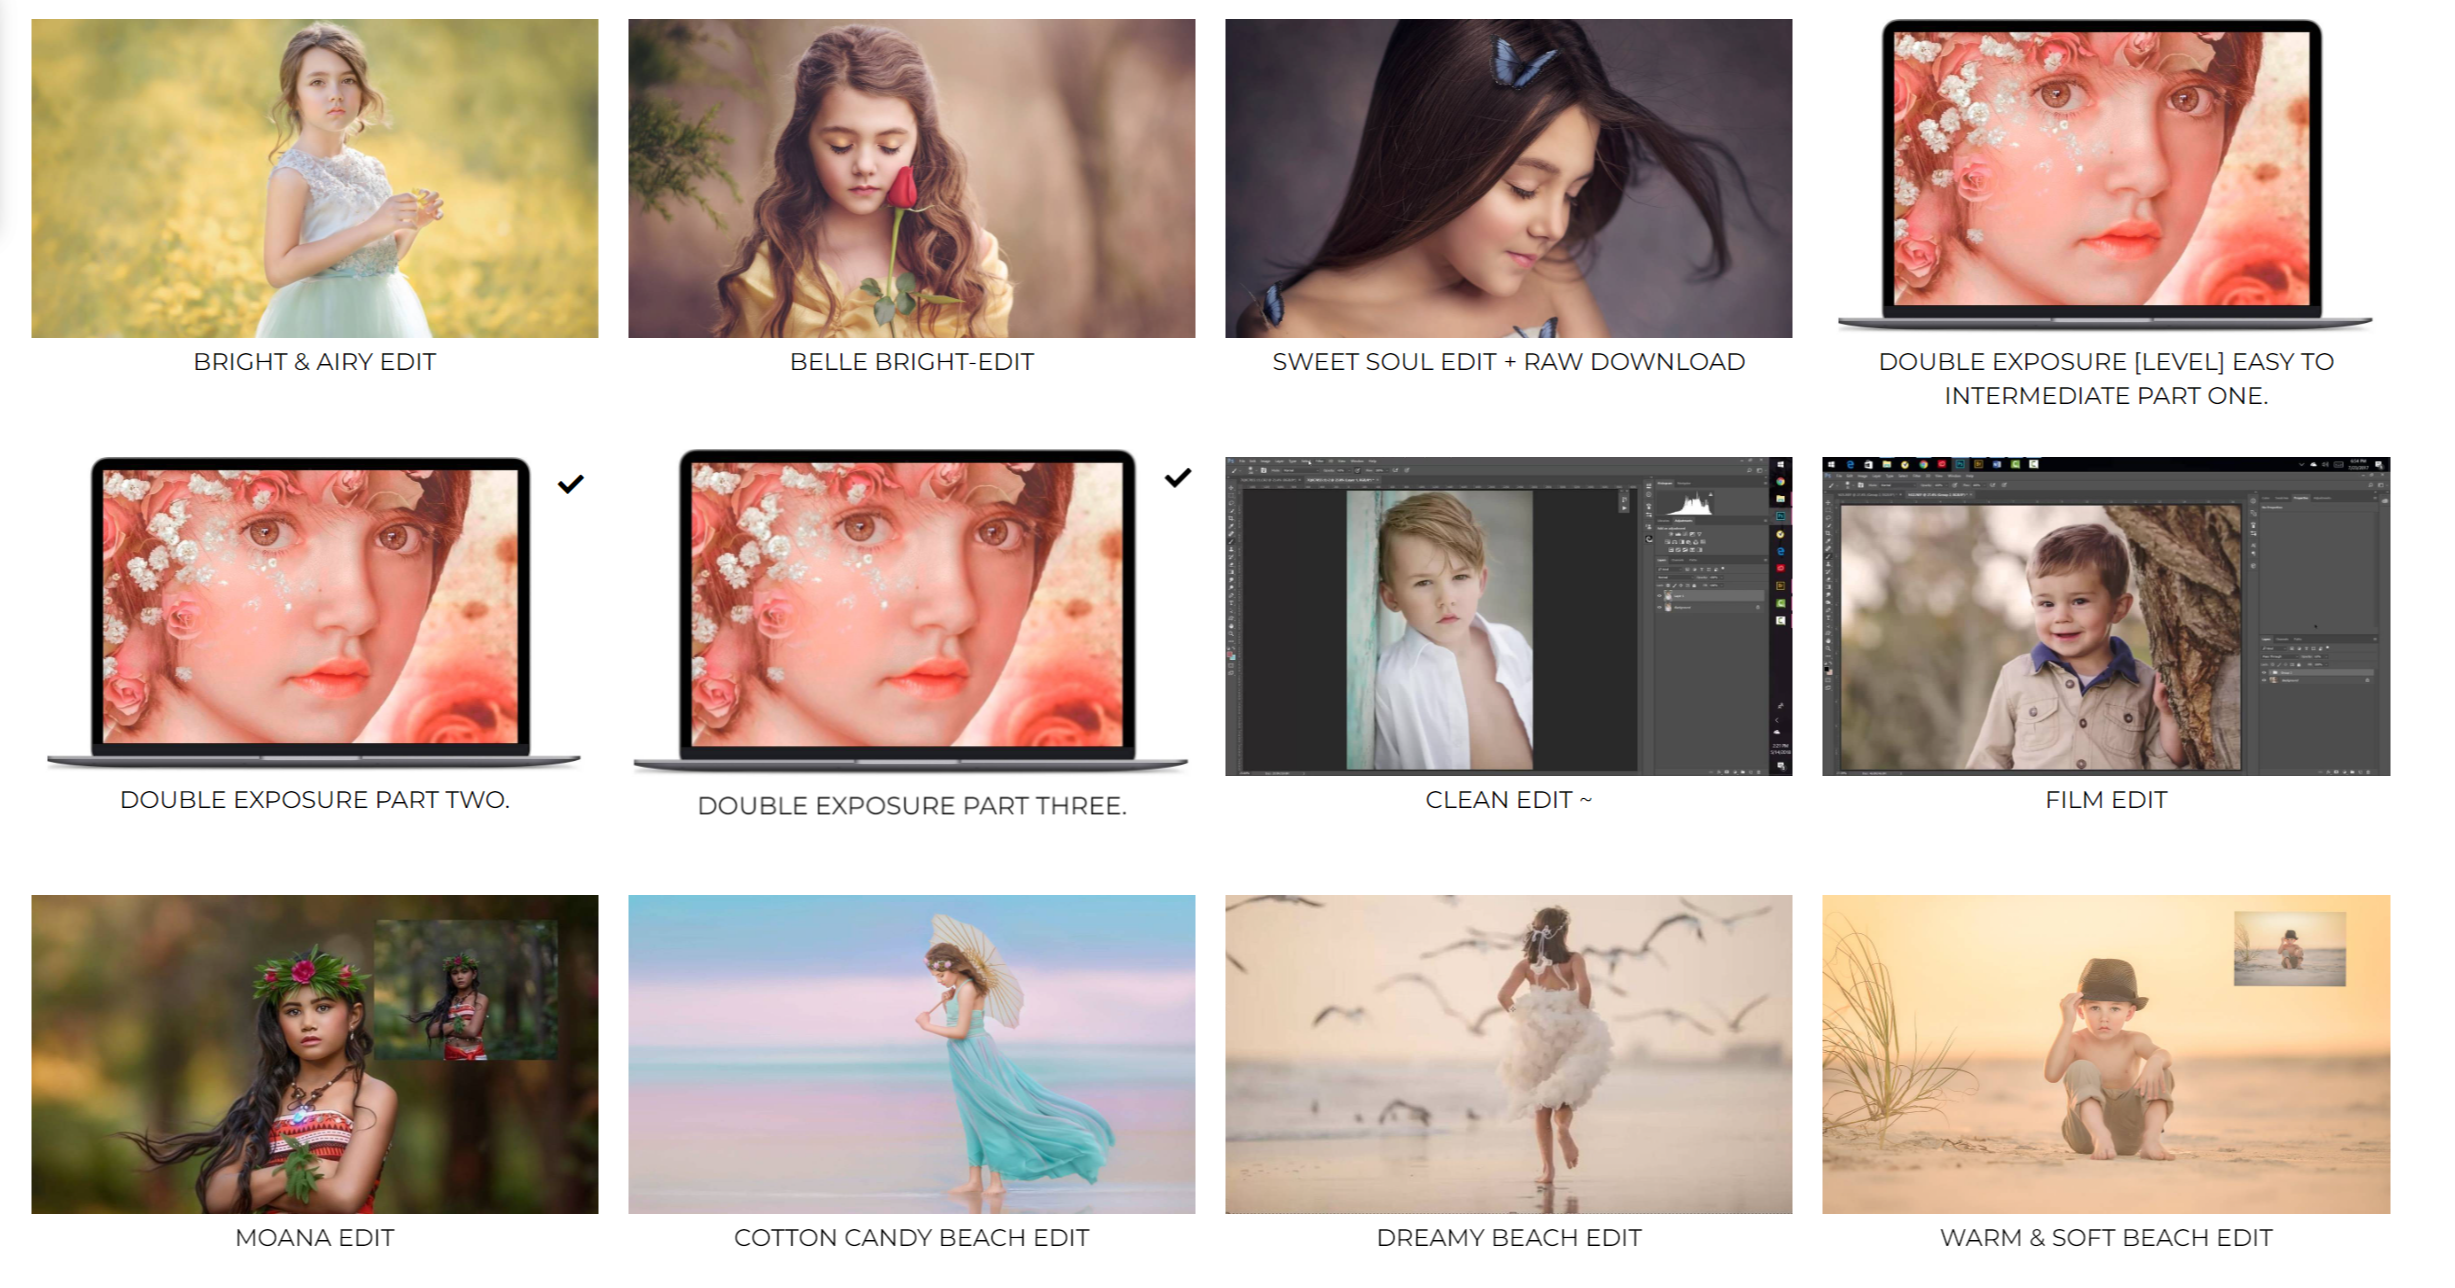Click the DOUBLE EXPOSURE PART THREE title link
Viewport: 2455px width, 1288px height.
click(x=911, y=806)
